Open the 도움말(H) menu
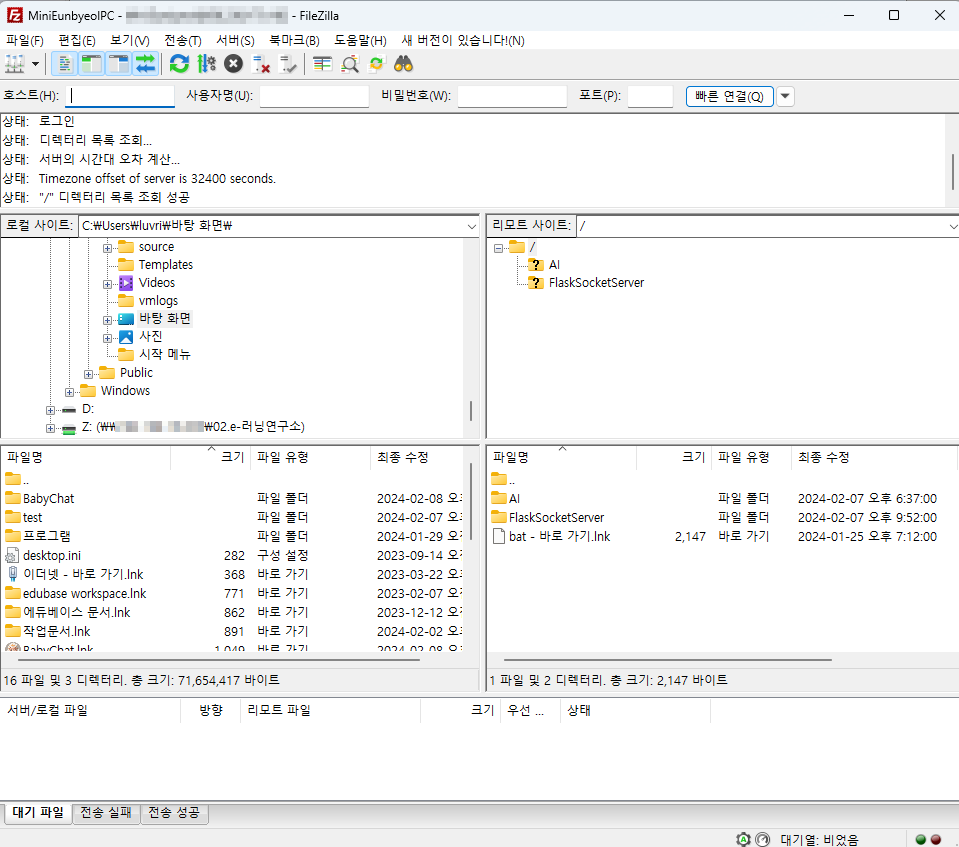Viewport: 959px width, 847px height. (360, 40)
